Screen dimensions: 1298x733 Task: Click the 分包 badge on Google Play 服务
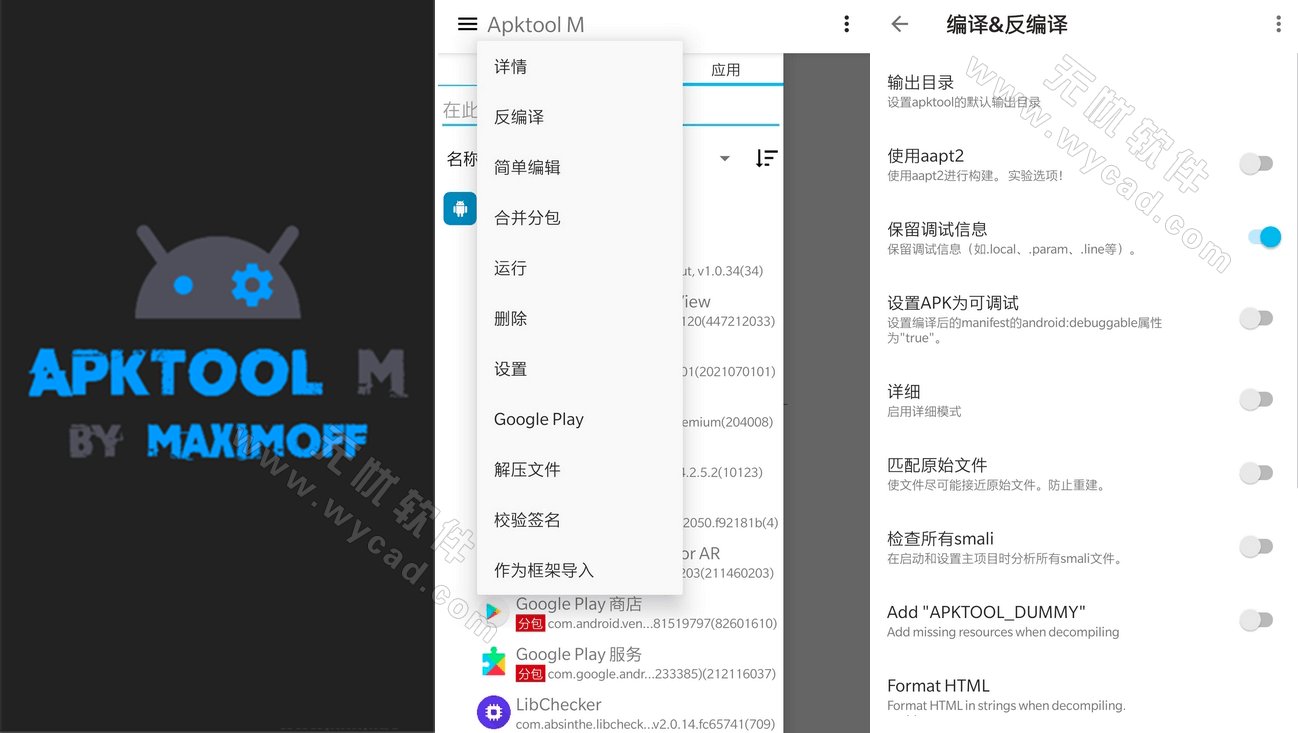pos(530,673)
